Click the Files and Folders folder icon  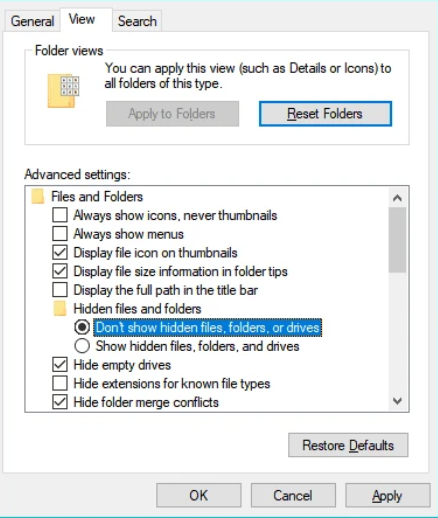tap(38, 197)
